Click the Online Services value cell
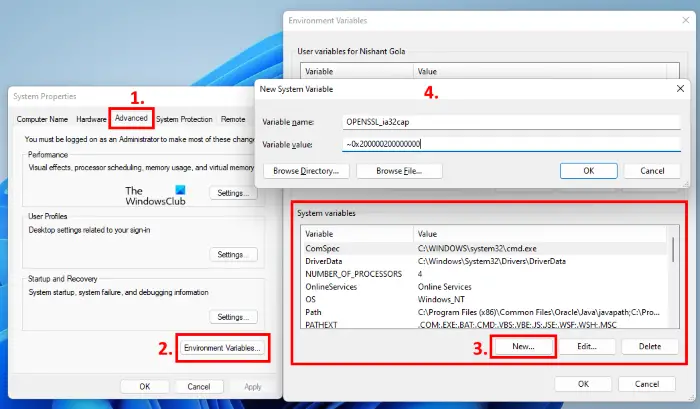 [445, 287]
